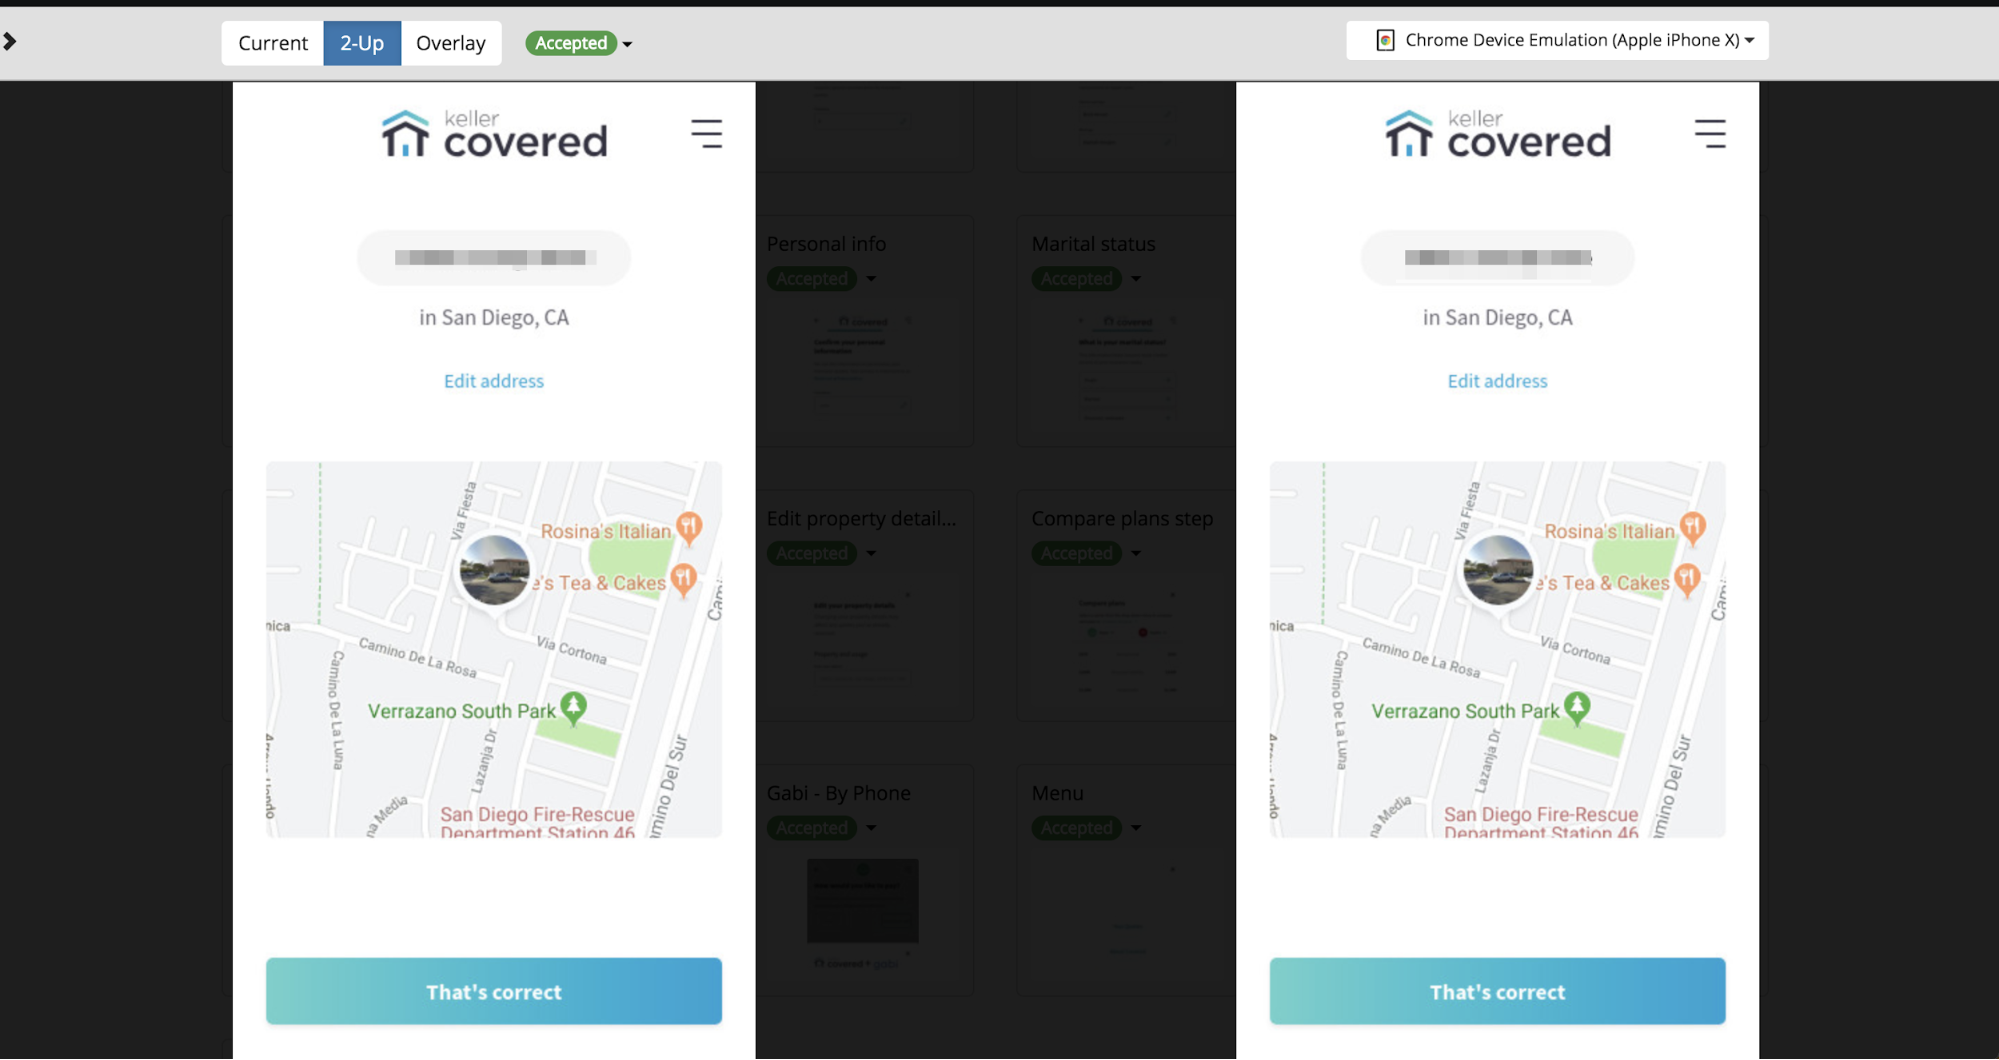Expand the sidebar with the chevron arrow

point(10,41)
